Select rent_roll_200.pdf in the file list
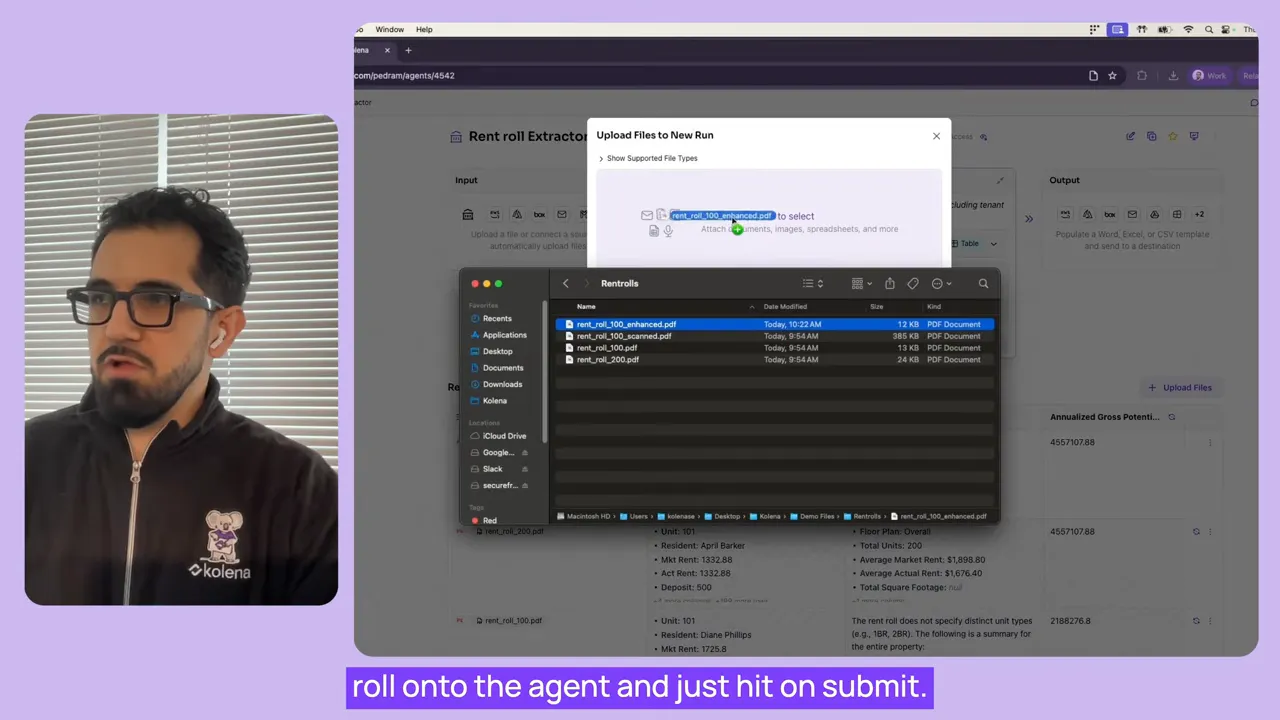Image resolution: width=1280 pixels, height=720 pixels. click(608, 359)
